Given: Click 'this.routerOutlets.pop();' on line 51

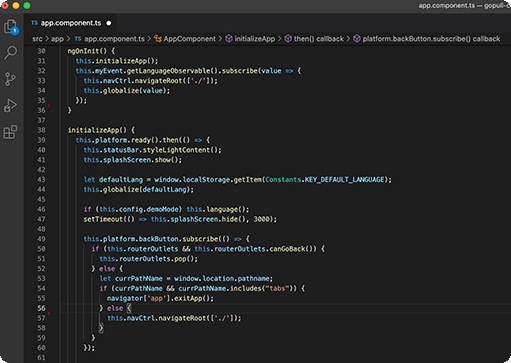Looking at the screenshot, I should 148,259.
